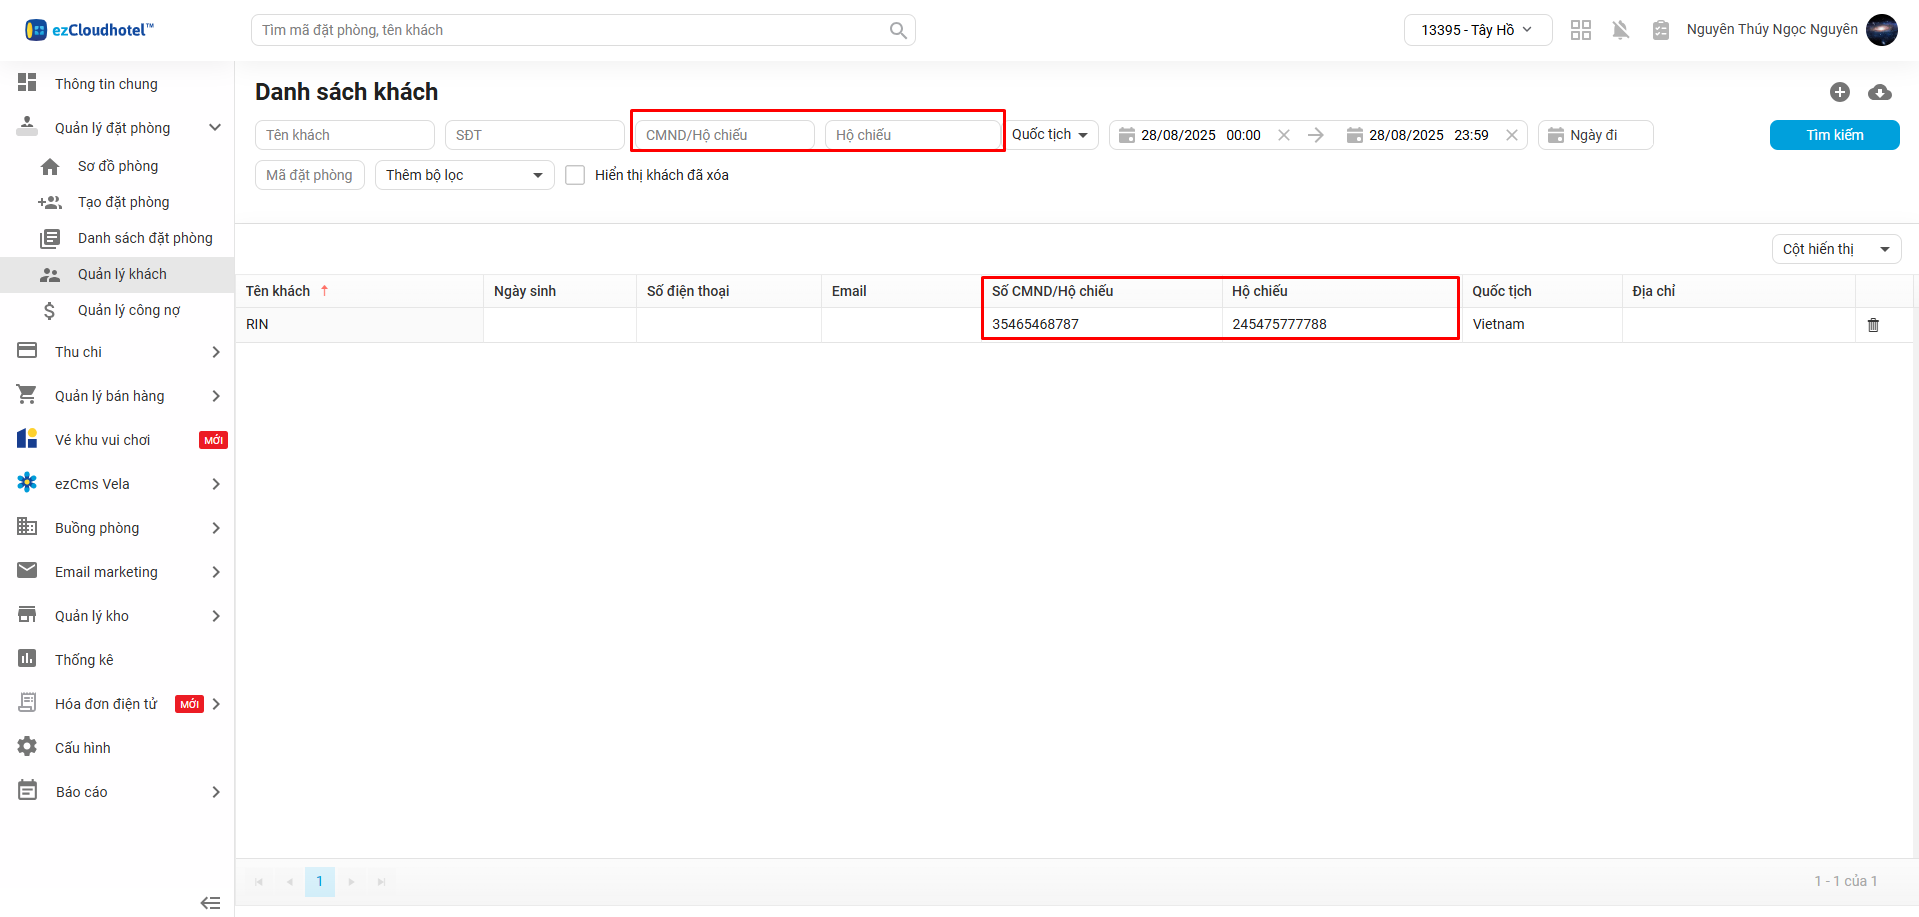
Task: Click the 'Tên khách' filter input
Action: (x=344, y=135)
